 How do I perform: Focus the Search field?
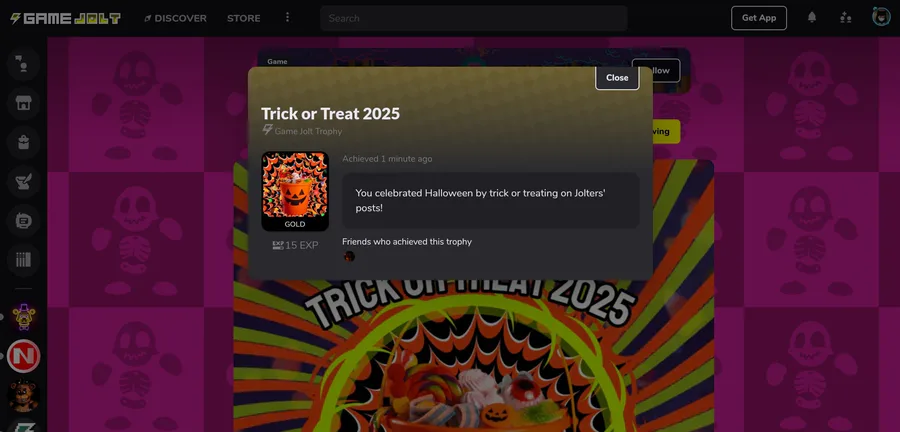pos(474,18)
